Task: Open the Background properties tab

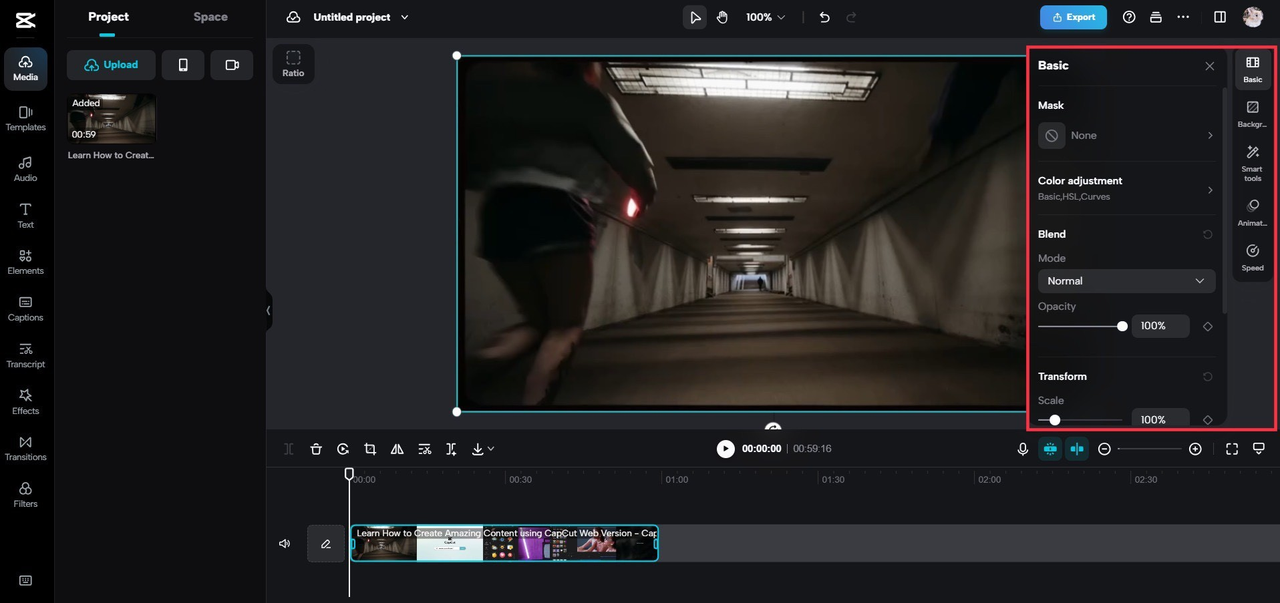Action: click(x=1252, y=114)
